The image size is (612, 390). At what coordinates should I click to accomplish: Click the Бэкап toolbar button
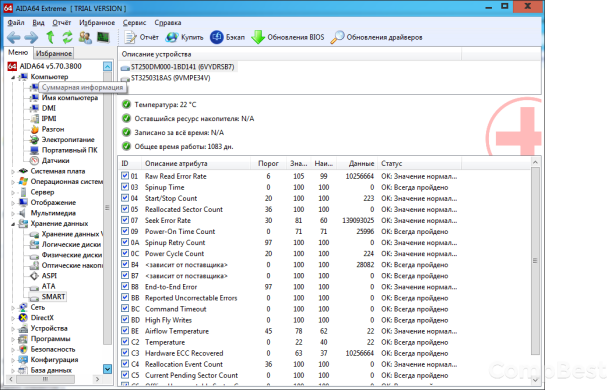click(x=228, y=37)
